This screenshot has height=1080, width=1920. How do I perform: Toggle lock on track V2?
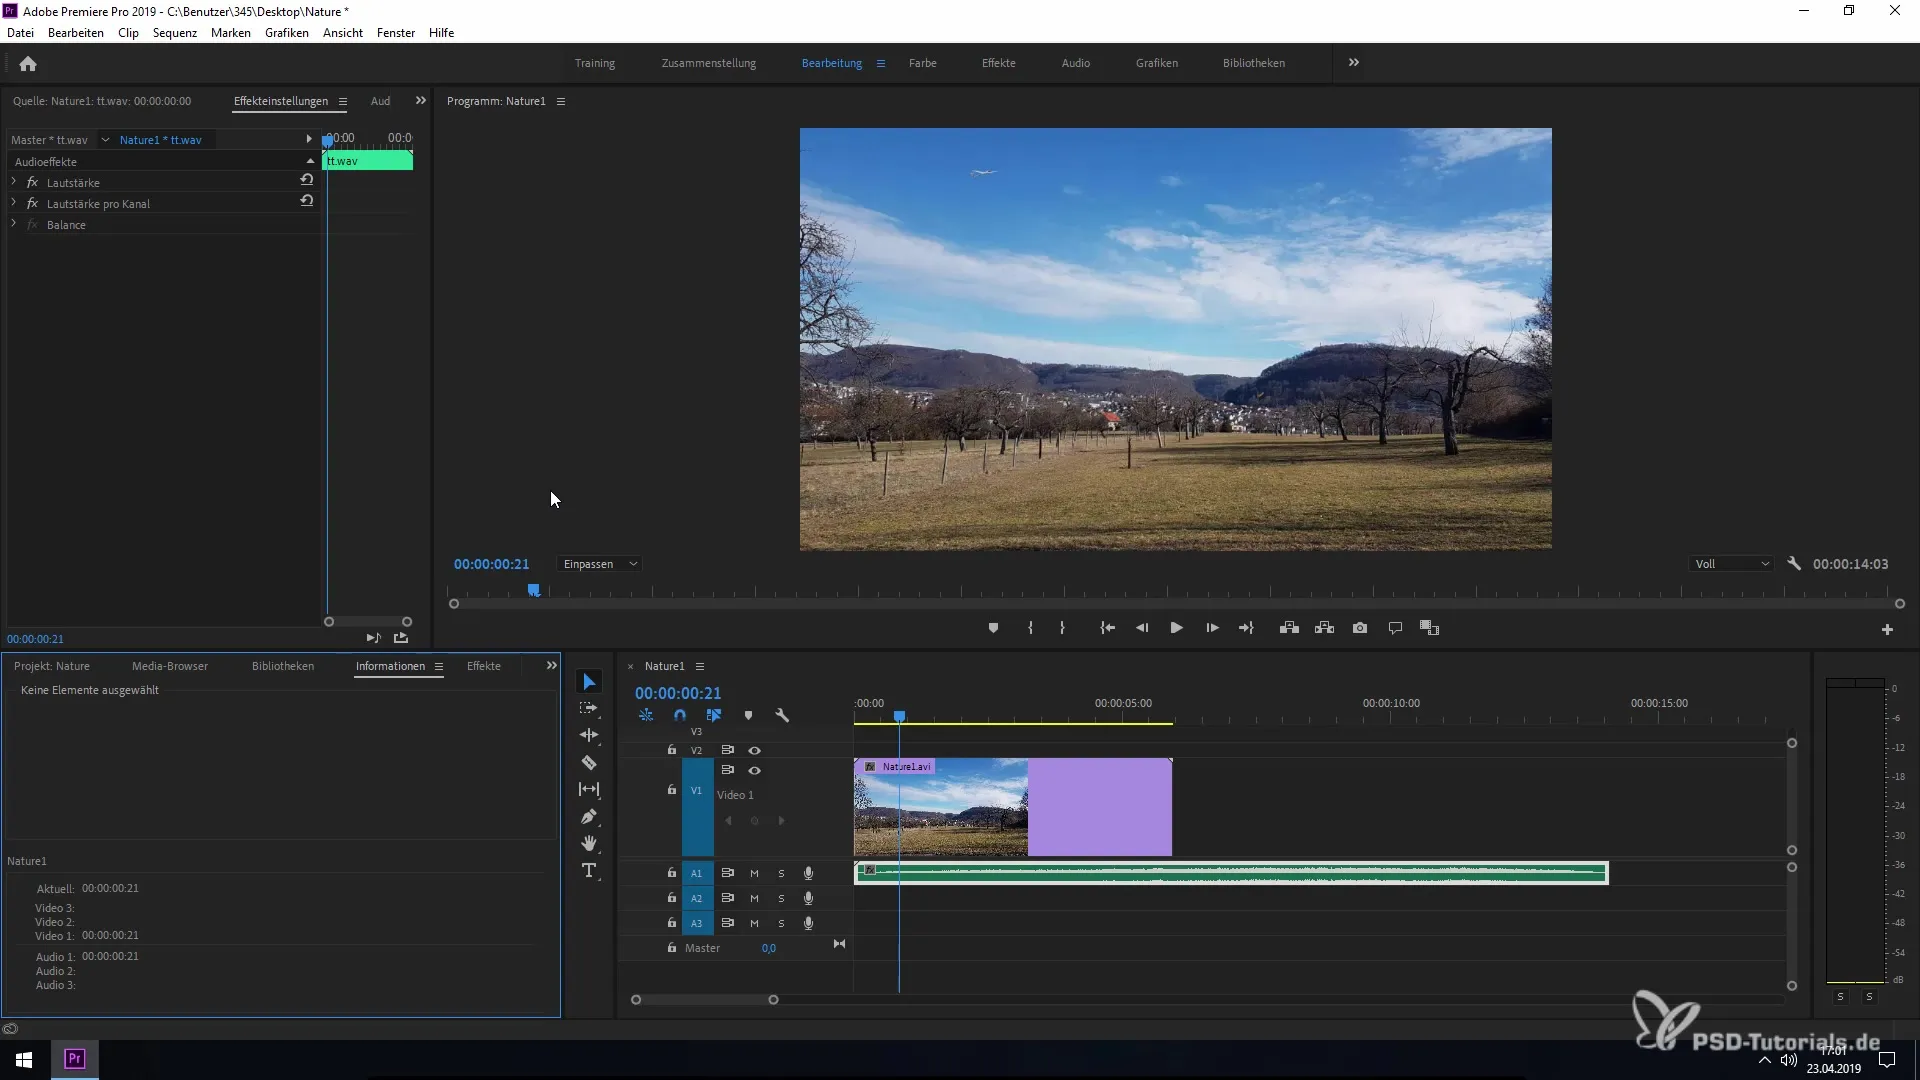coord(672,750)
